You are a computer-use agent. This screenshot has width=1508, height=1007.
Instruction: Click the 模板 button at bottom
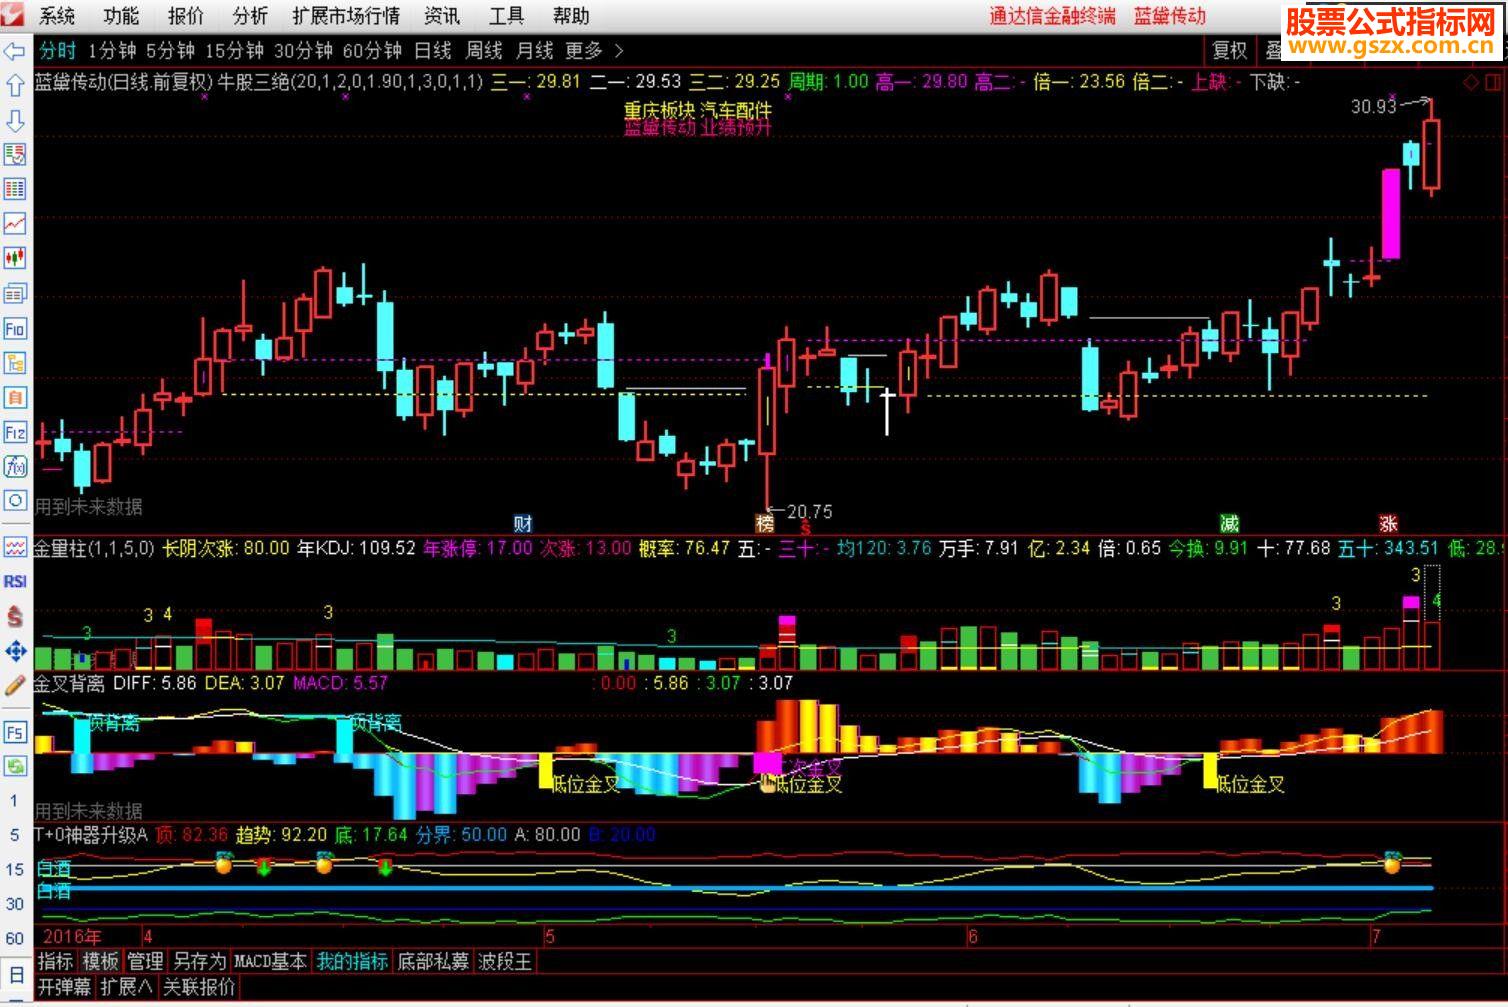[100, 962]
